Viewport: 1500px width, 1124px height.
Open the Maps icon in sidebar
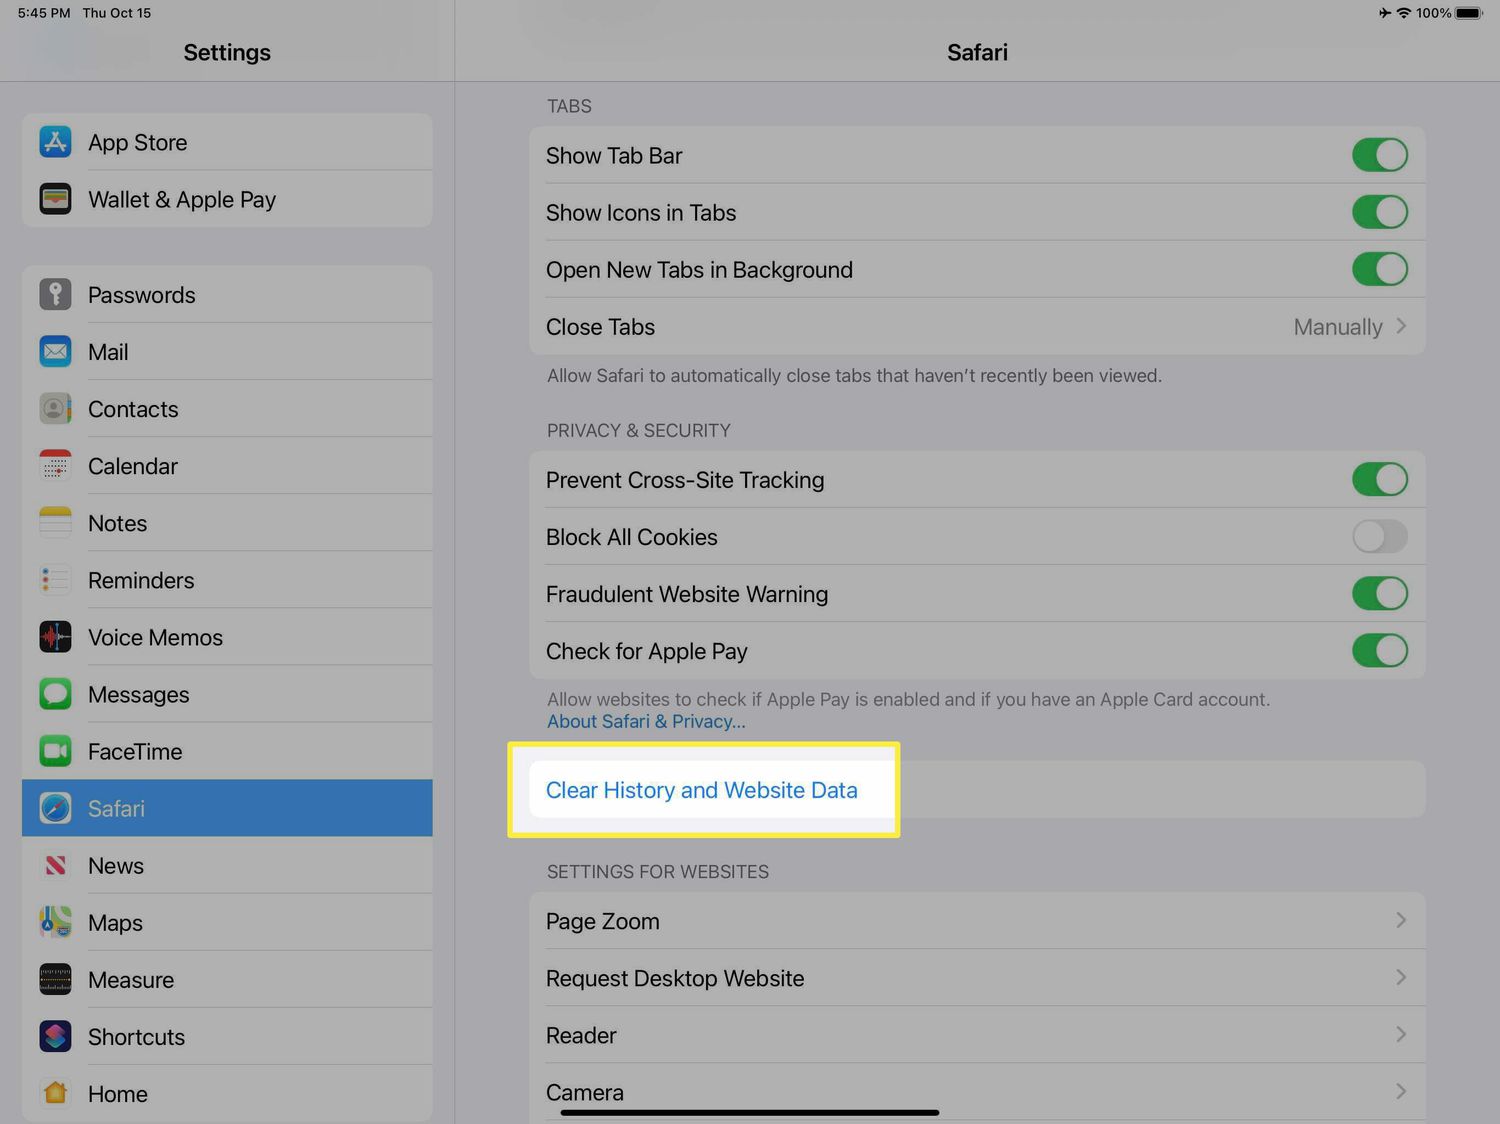[x=55, y=922]
